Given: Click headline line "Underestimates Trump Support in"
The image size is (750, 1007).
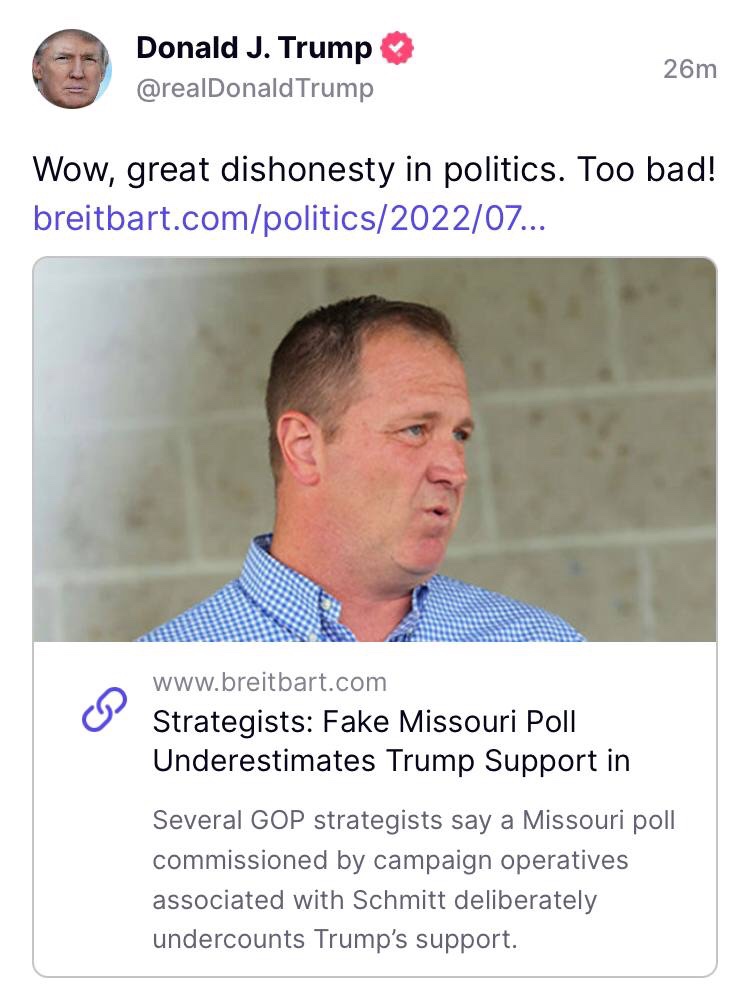Looking at the screenshot, I should click(391, 760).
